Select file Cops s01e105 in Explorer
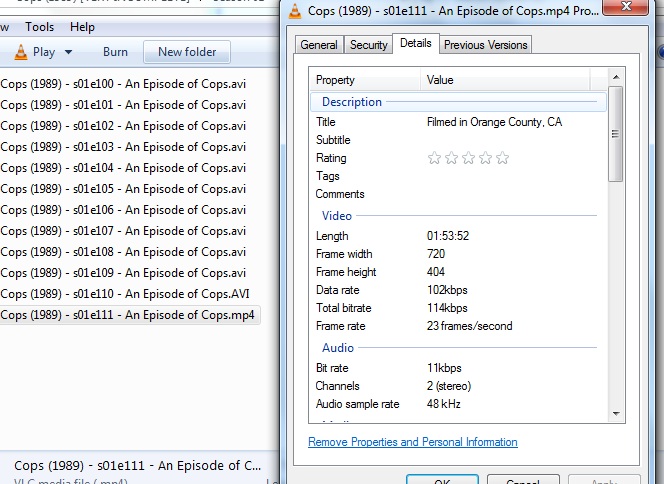The height and width of the screenshot is (484, 664). point(123,189)
